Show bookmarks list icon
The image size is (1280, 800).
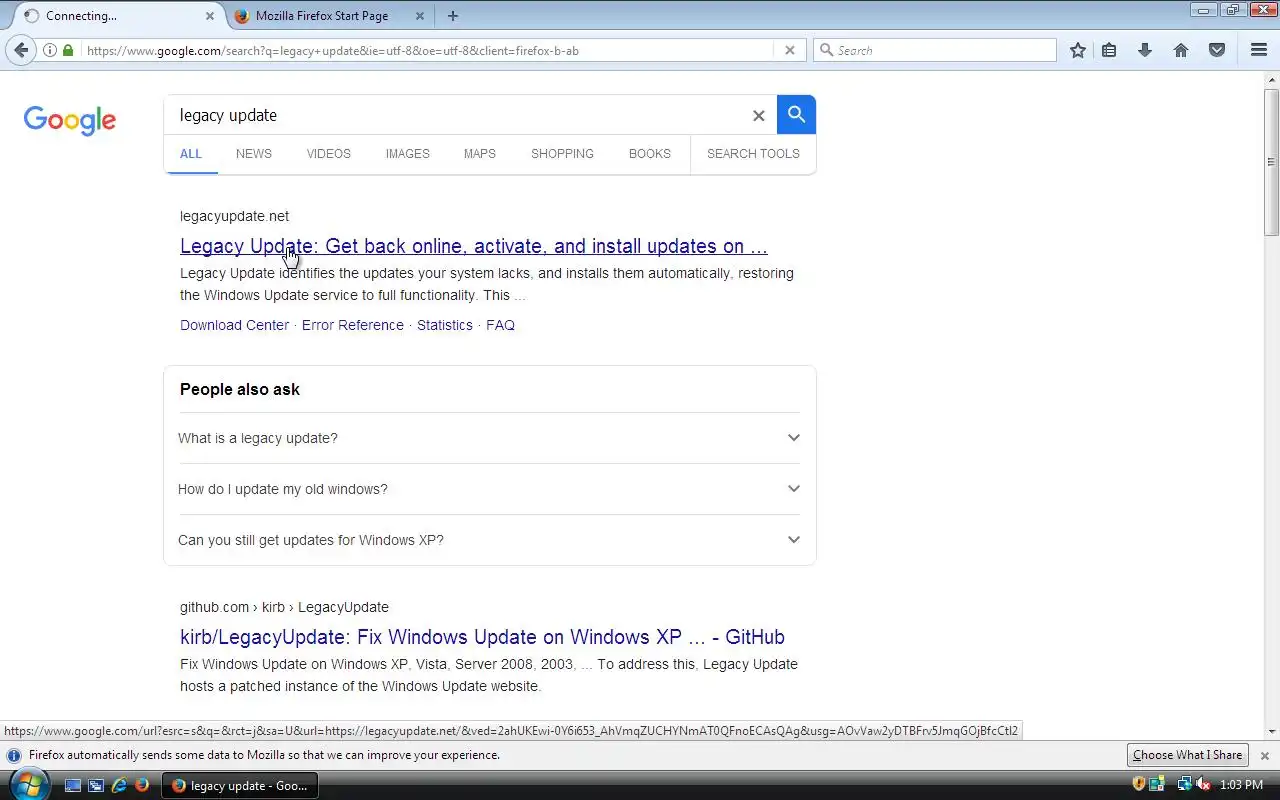[1109, 50]
